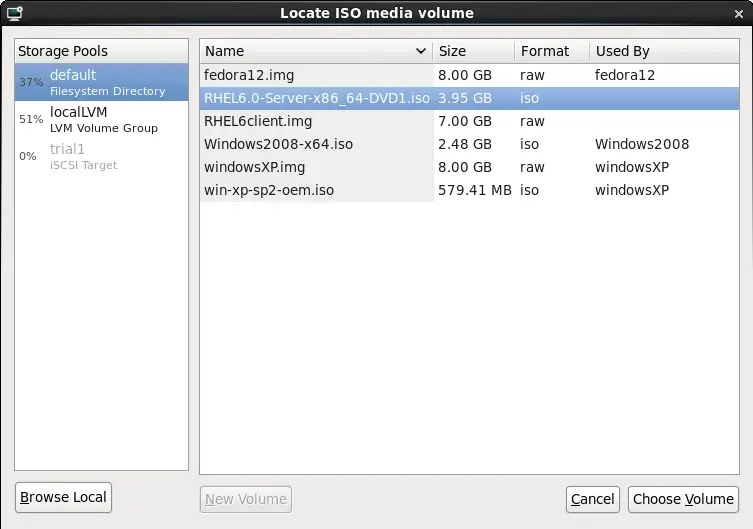This screenshot has height=529, width=753.
Task: Select the windowsXP.img volume
Action: (x=254, y=167)
